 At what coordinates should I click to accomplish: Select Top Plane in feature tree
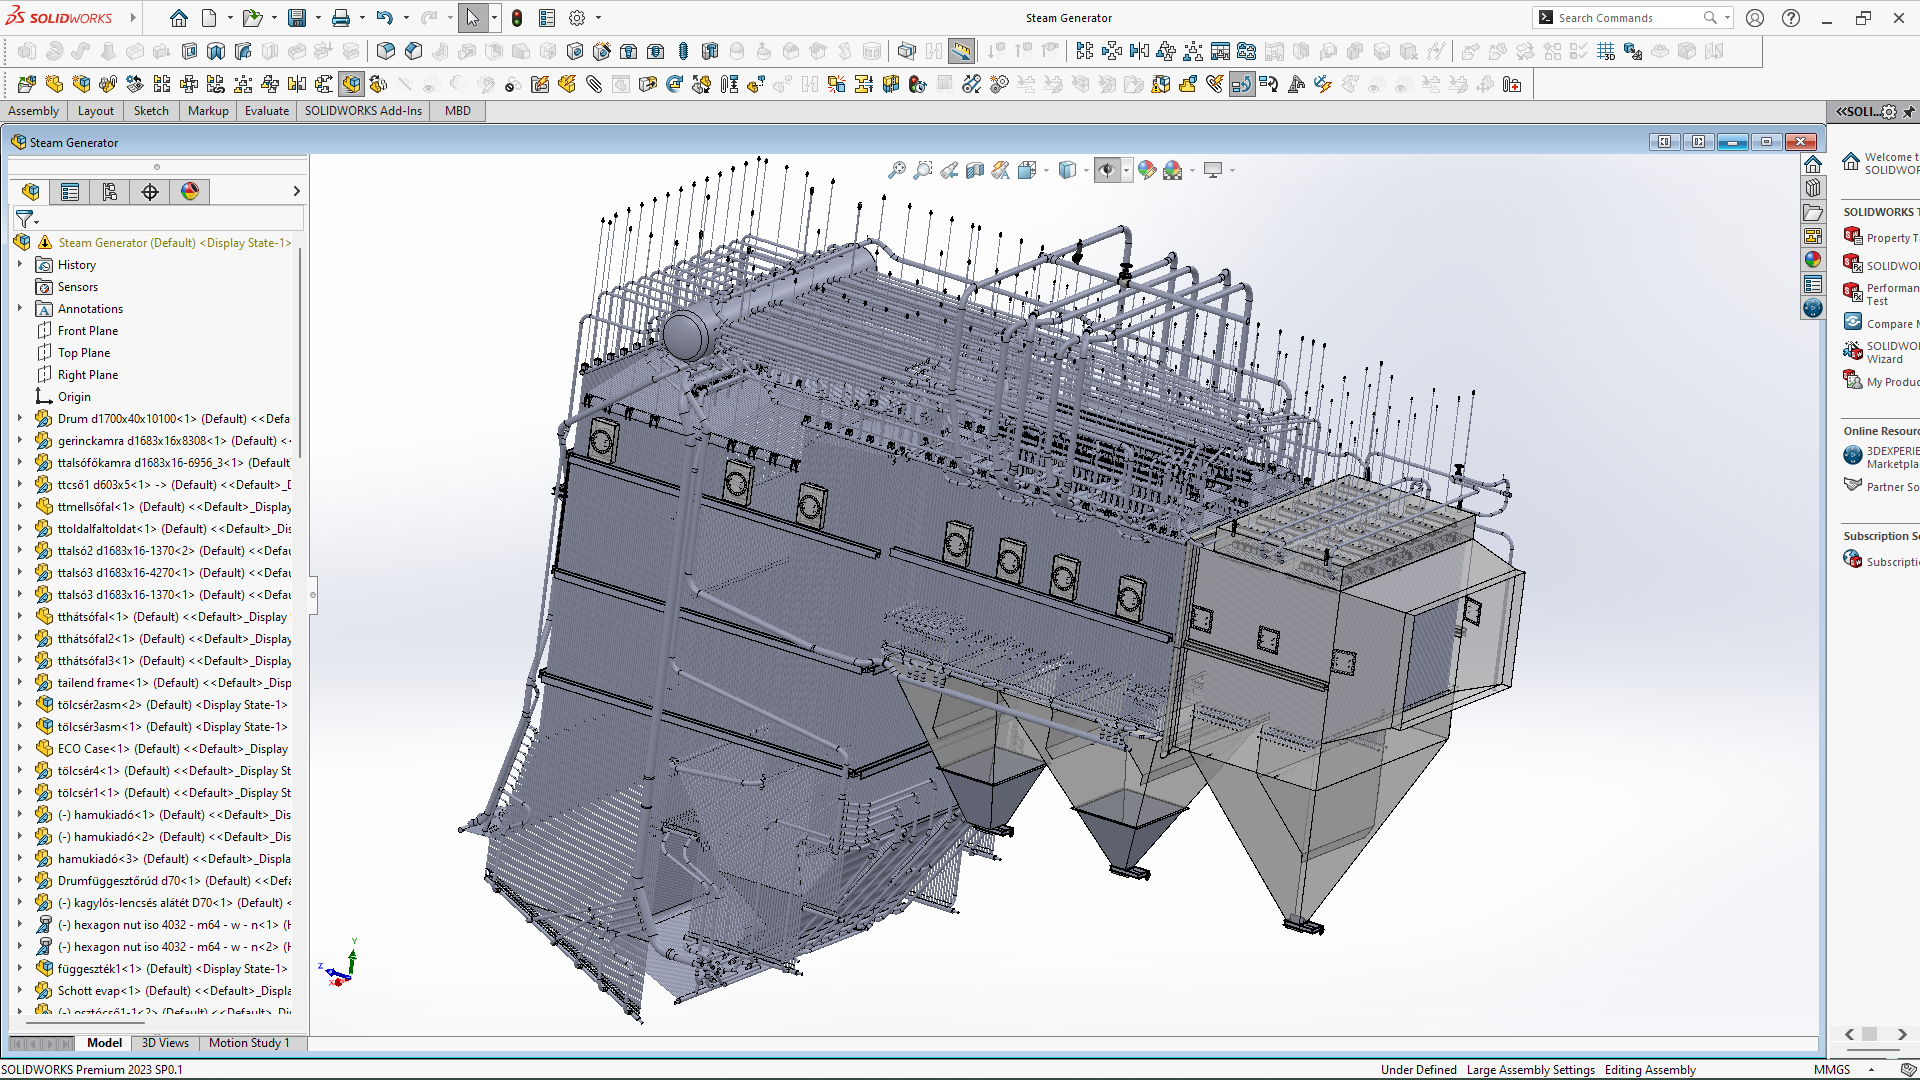pos(84,353)
